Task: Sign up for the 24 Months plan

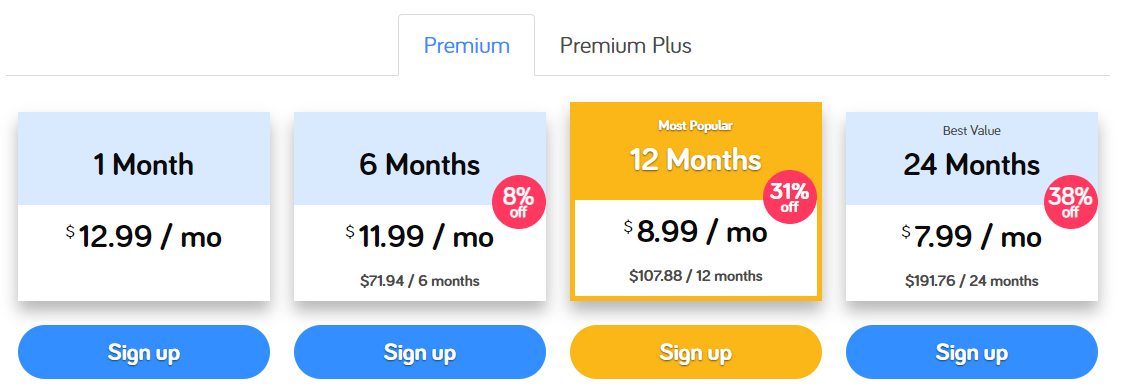Action: 971,352
